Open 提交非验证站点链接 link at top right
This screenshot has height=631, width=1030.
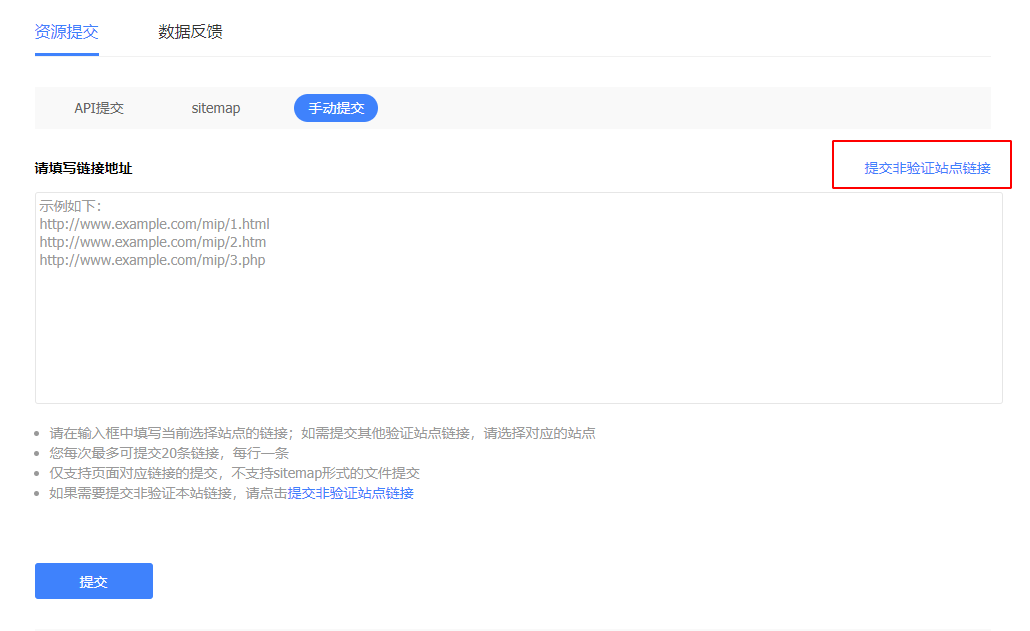tap(927, 168)
